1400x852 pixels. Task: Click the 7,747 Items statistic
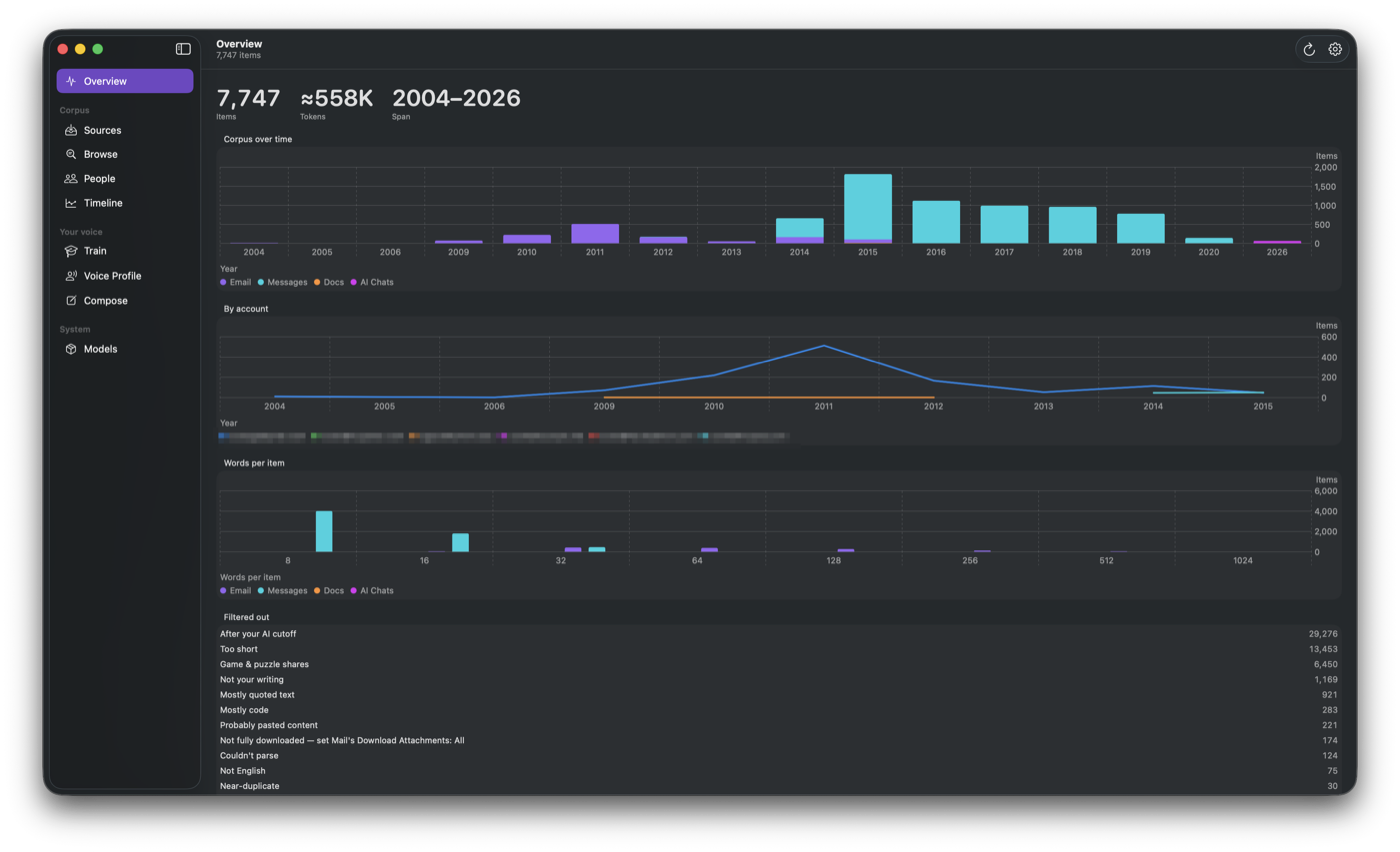click(248, 103)
